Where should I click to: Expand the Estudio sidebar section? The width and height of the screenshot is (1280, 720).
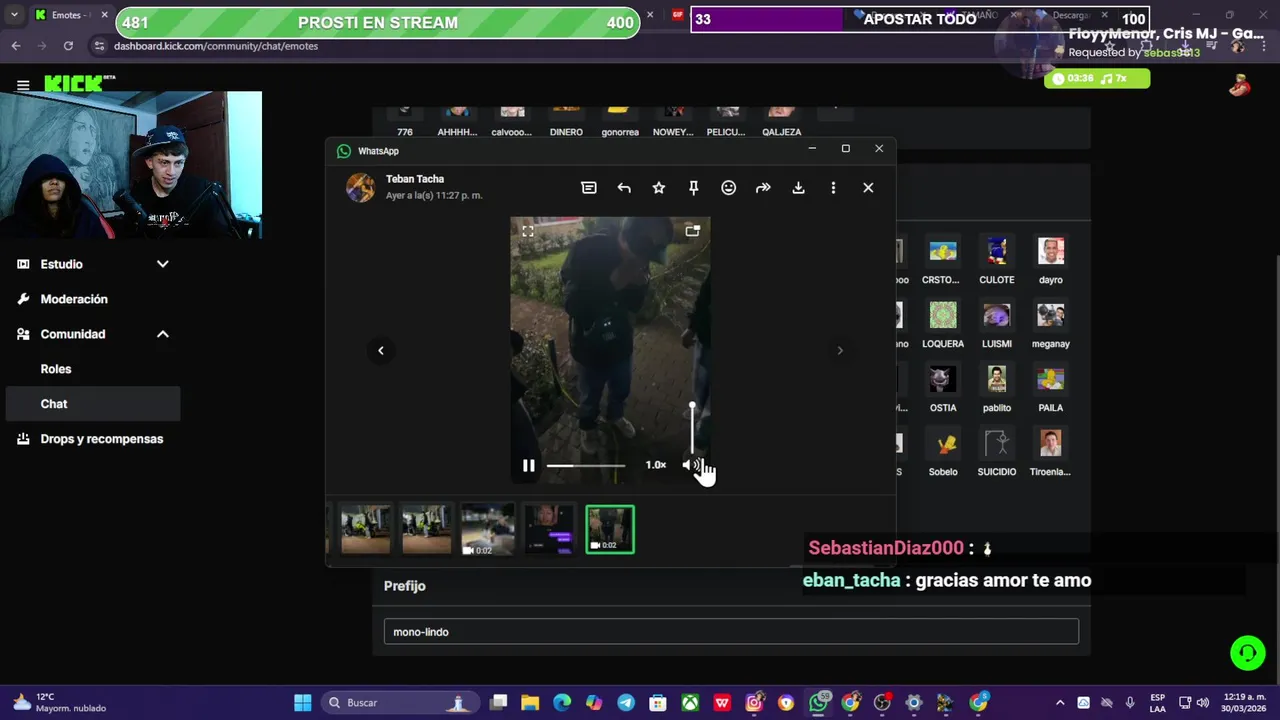tap(93, 264)
